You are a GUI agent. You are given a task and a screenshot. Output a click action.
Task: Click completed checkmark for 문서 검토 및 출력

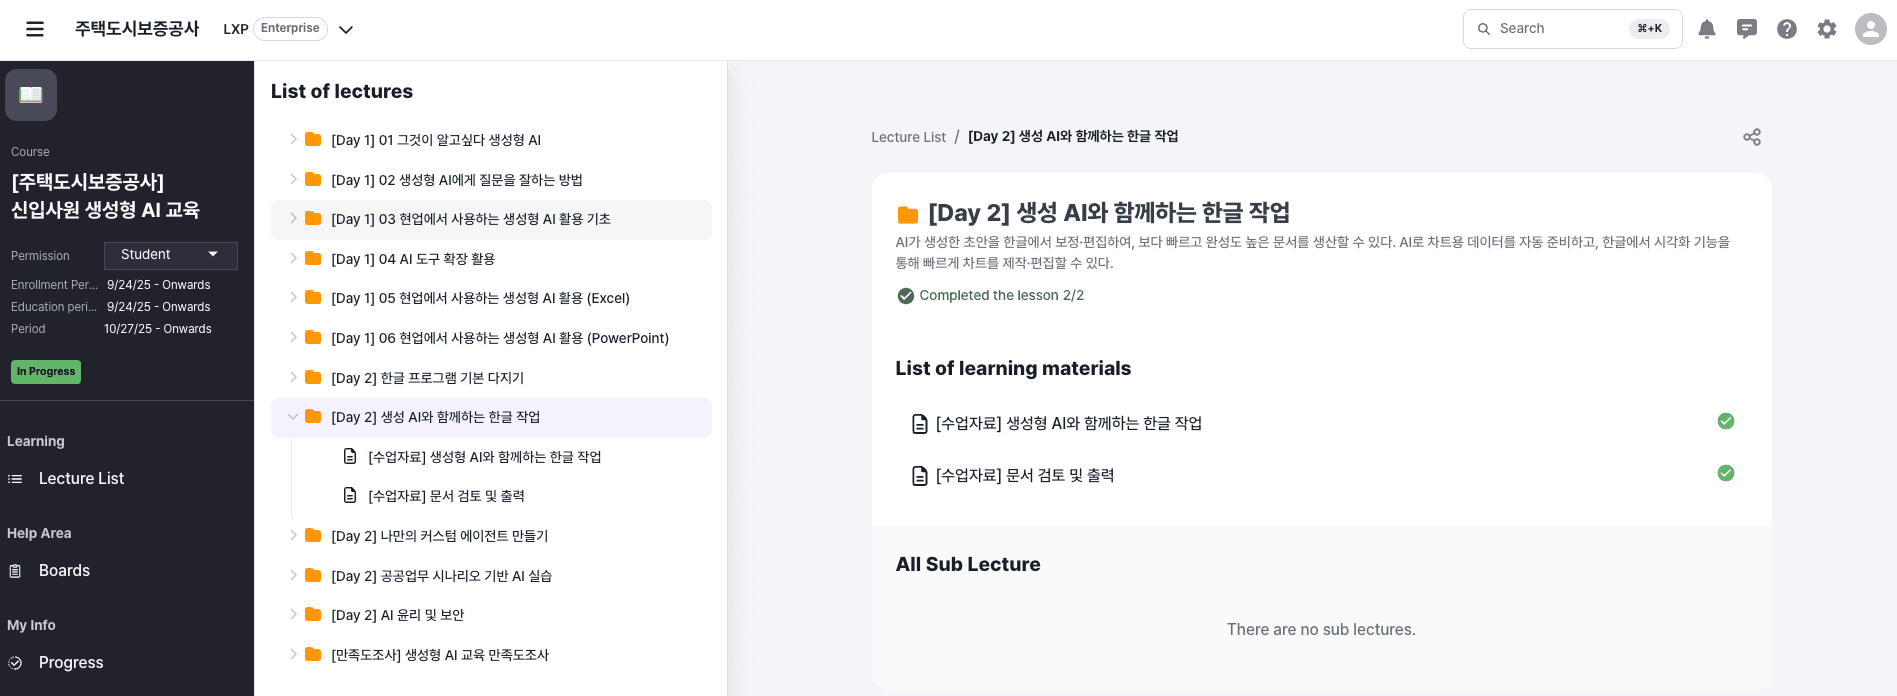click(1726, 473)
